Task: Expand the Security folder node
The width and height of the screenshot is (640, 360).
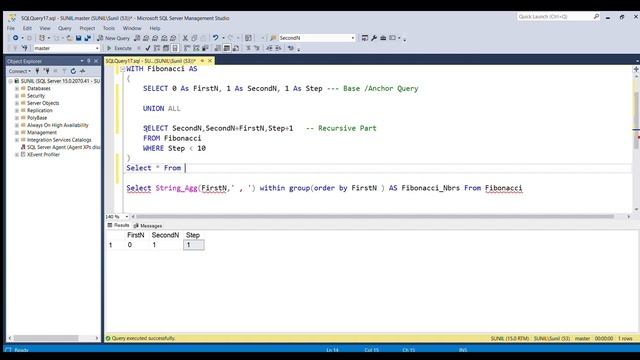Action: coord(17,96)
